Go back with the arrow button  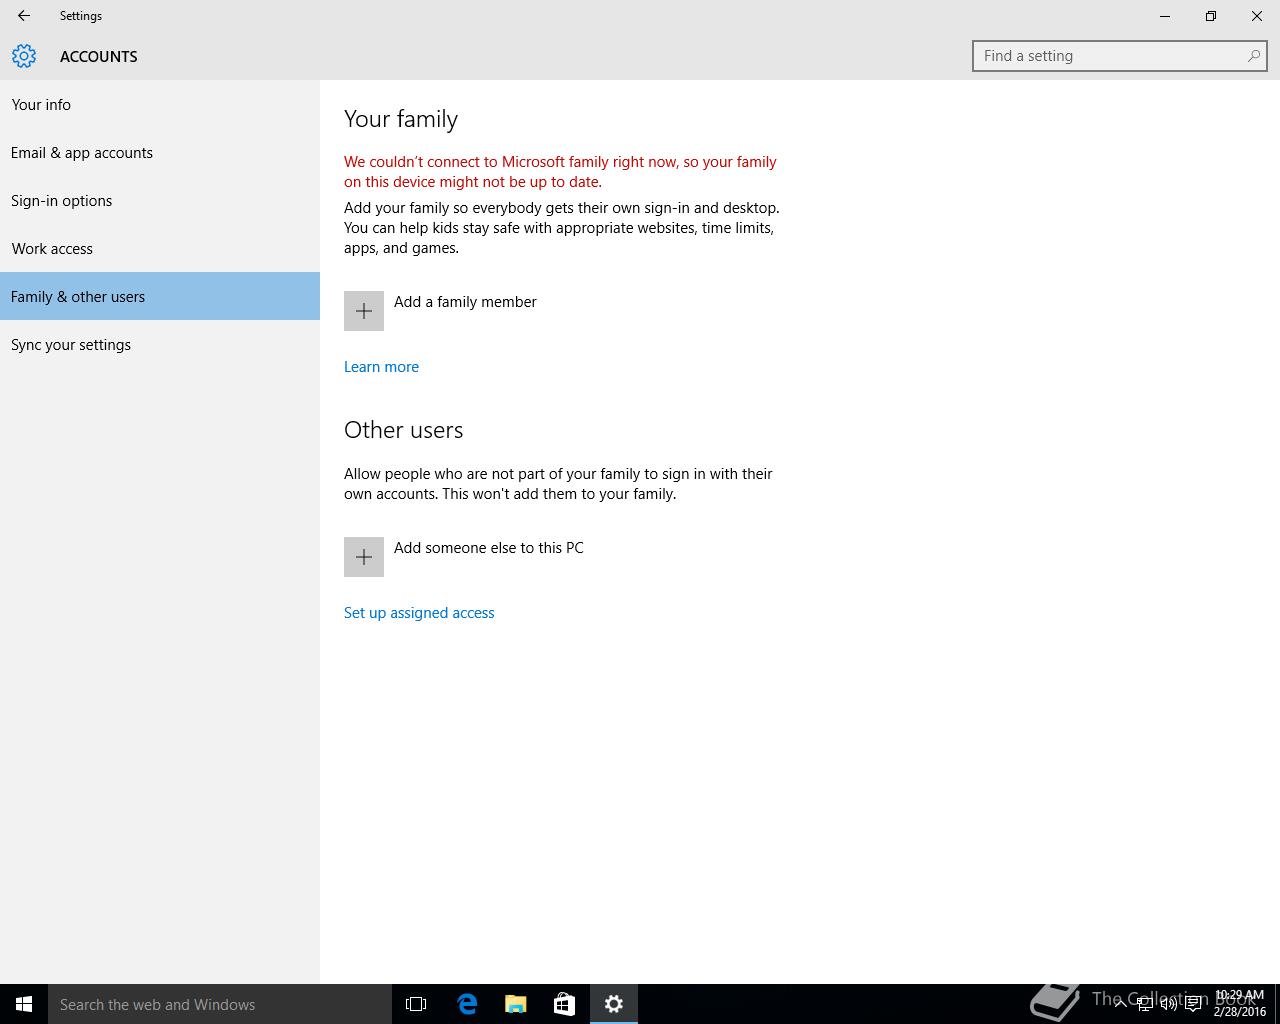pos(24,16)
